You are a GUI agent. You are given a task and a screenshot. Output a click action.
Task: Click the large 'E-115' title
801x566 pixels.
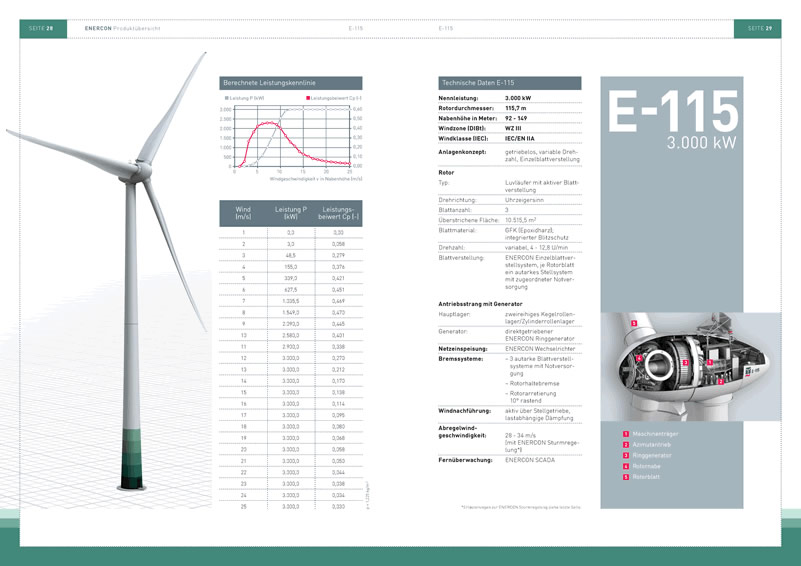click(673, 111)
